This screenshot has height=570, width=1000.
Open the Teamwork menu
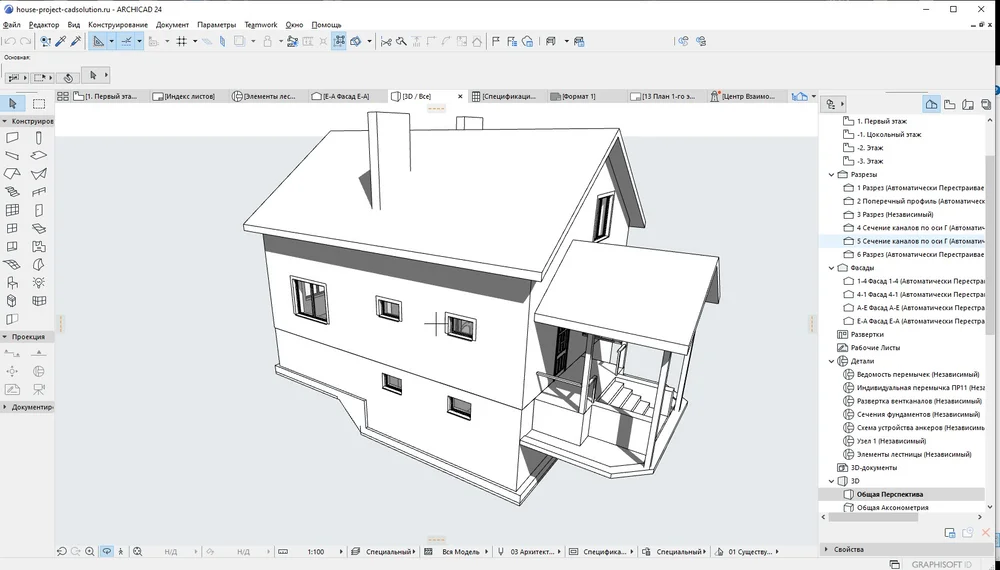click(x=260, y=24)
